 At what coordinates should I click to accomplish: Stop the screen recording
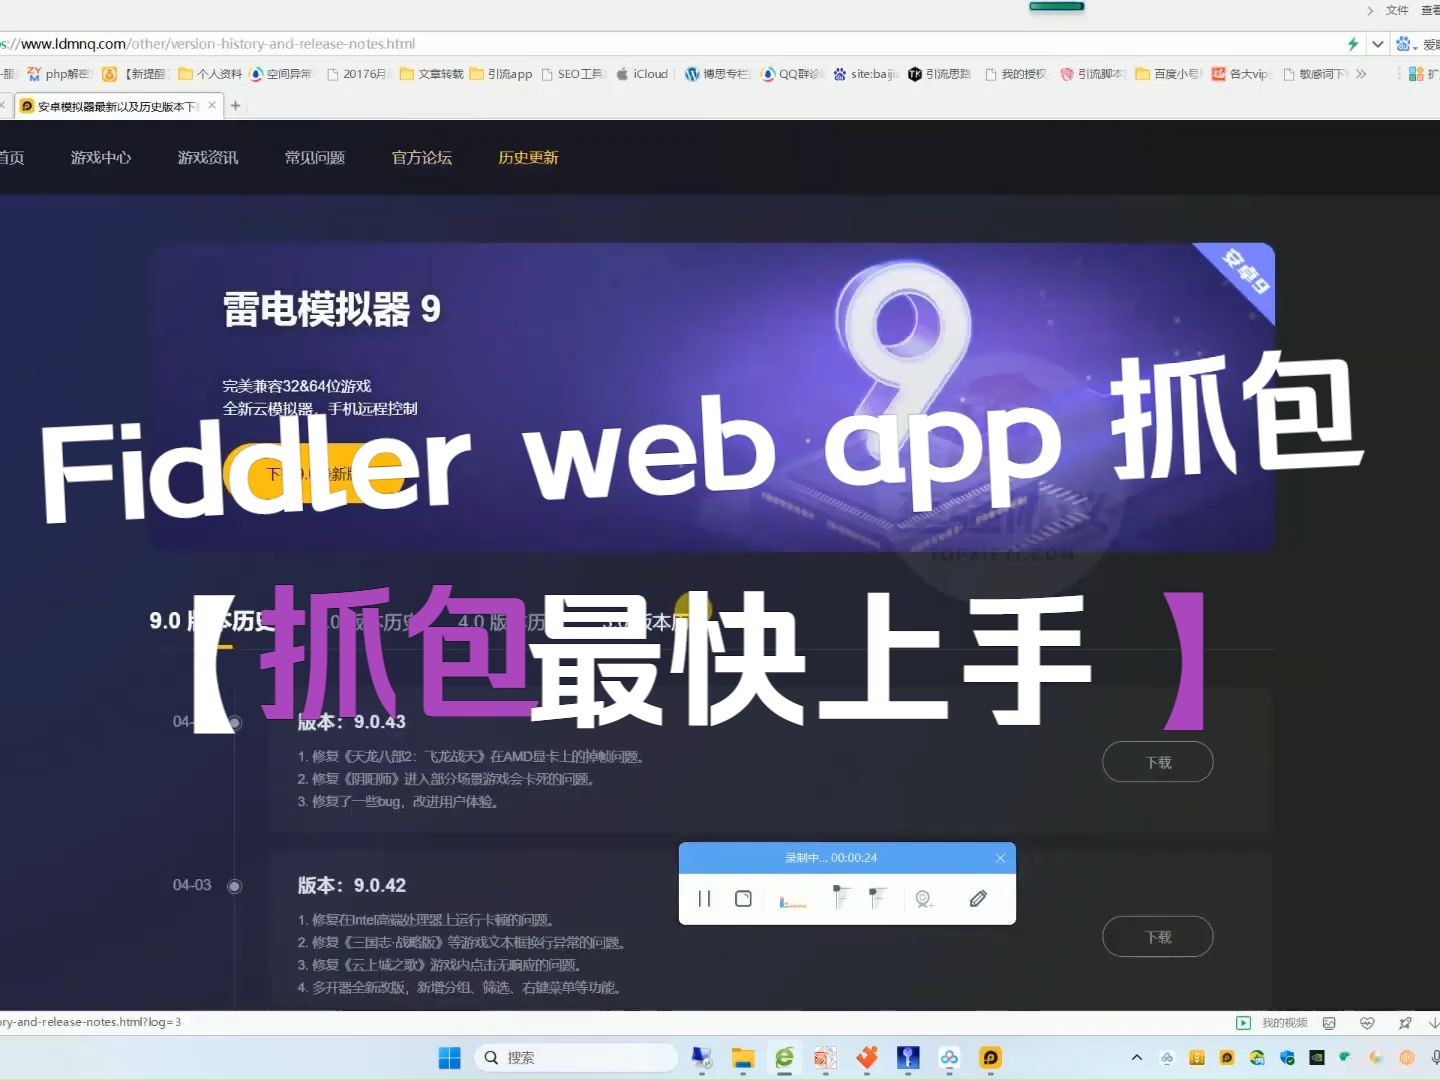[743, 898]
